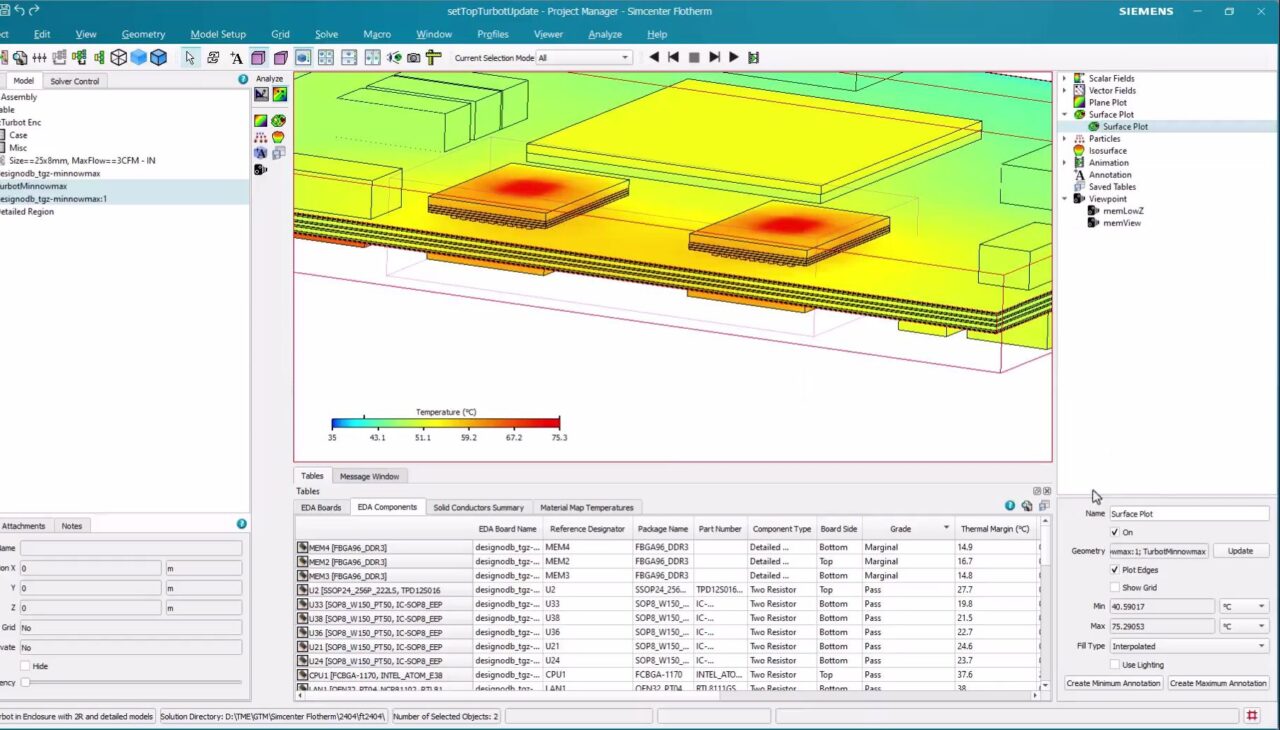Click the Surface Plot Name input field

point(1189,514)
